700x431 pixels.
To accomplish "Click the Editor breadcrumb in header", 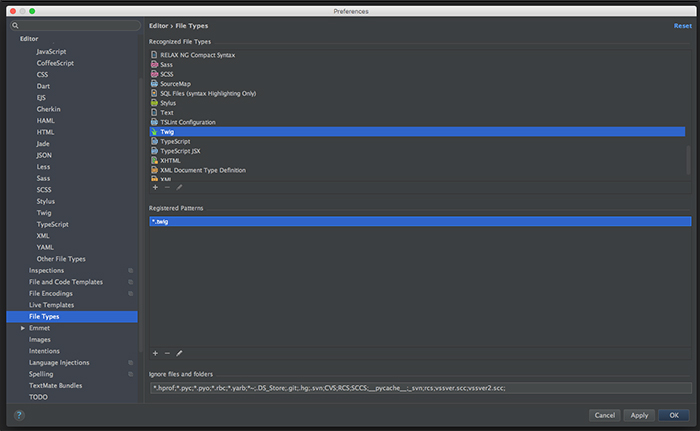I will (158, 26).
